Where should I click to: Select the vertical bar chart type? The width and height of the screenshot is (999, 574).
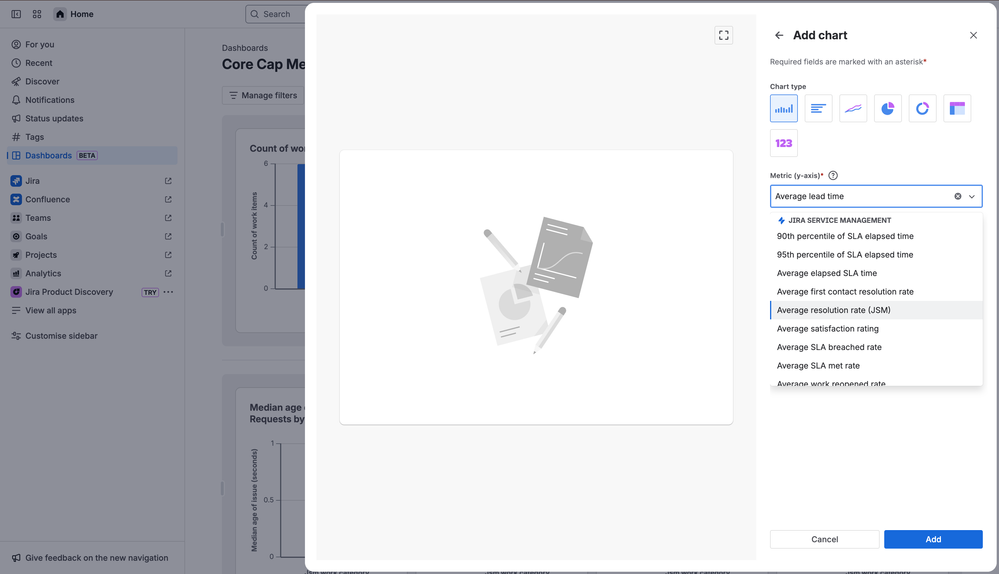784,108
